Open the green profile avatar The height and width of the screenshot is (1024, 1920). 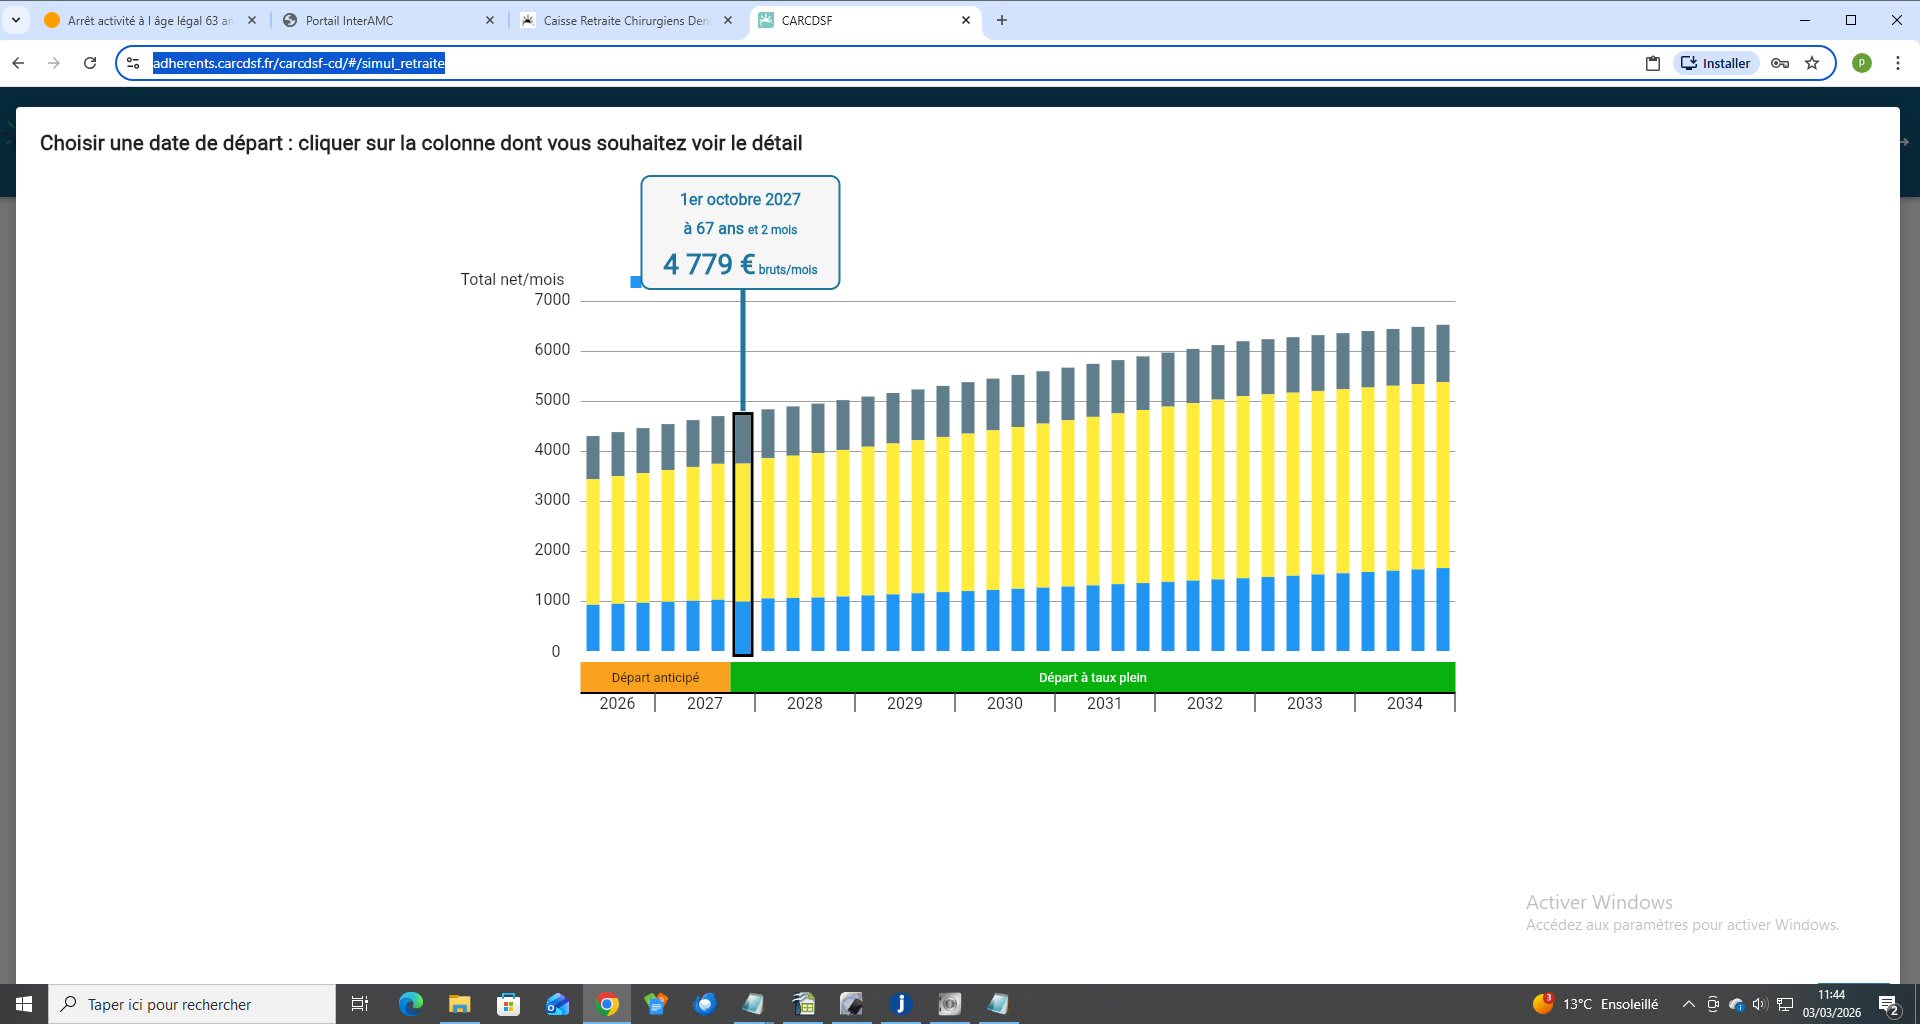click(x=1862, y=63)
